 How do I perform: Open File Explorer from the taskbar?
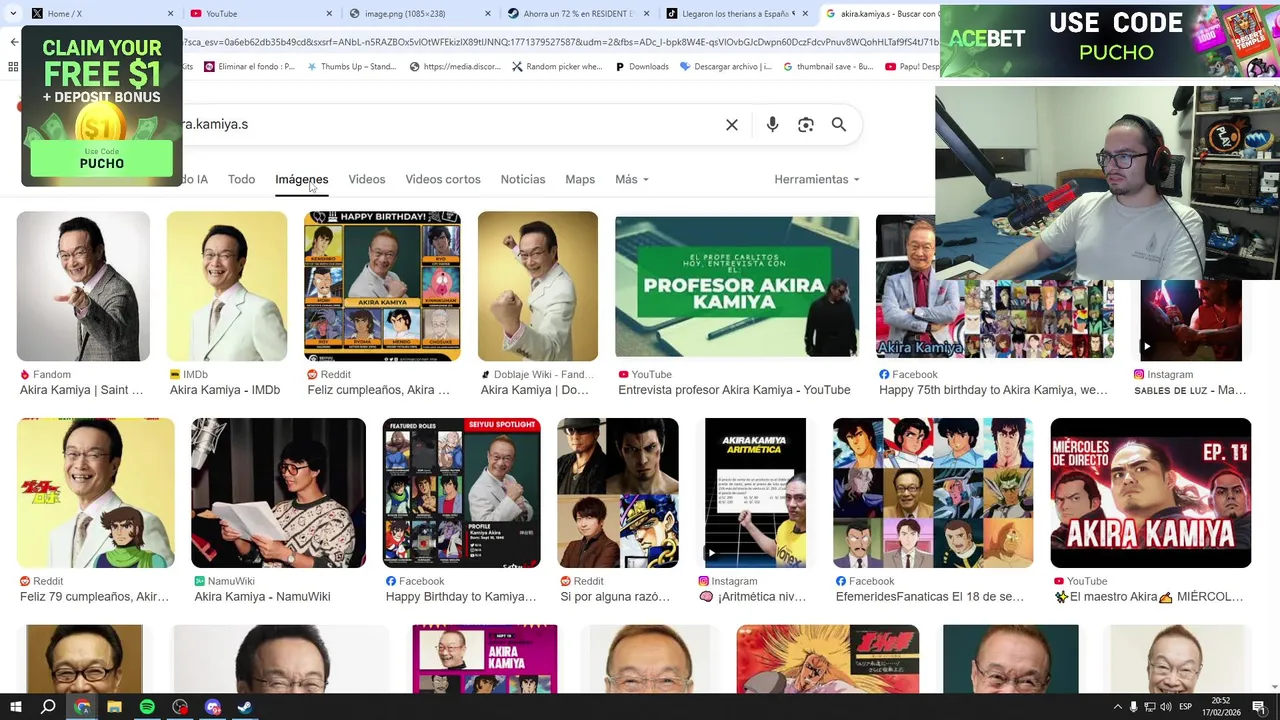point(114,707)
